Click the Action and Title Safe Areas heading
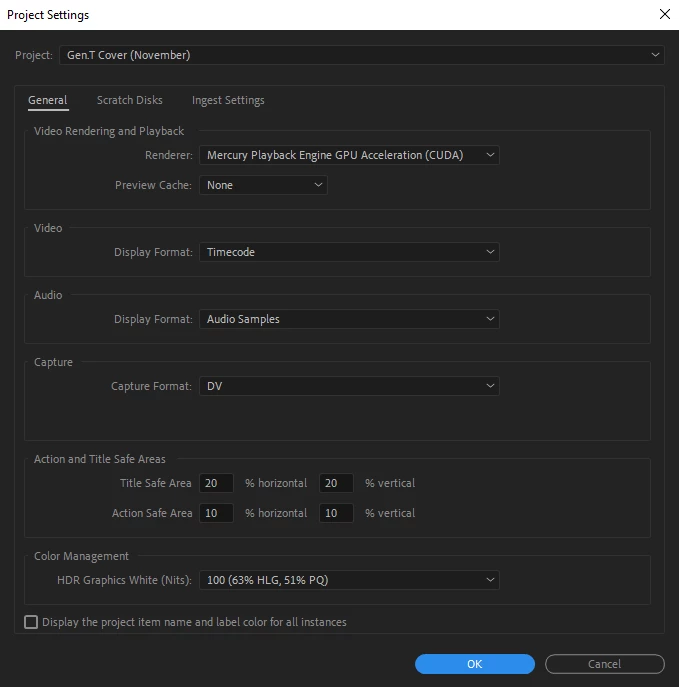The height and width of the screenshot is (687, 679). coord(100,459)
